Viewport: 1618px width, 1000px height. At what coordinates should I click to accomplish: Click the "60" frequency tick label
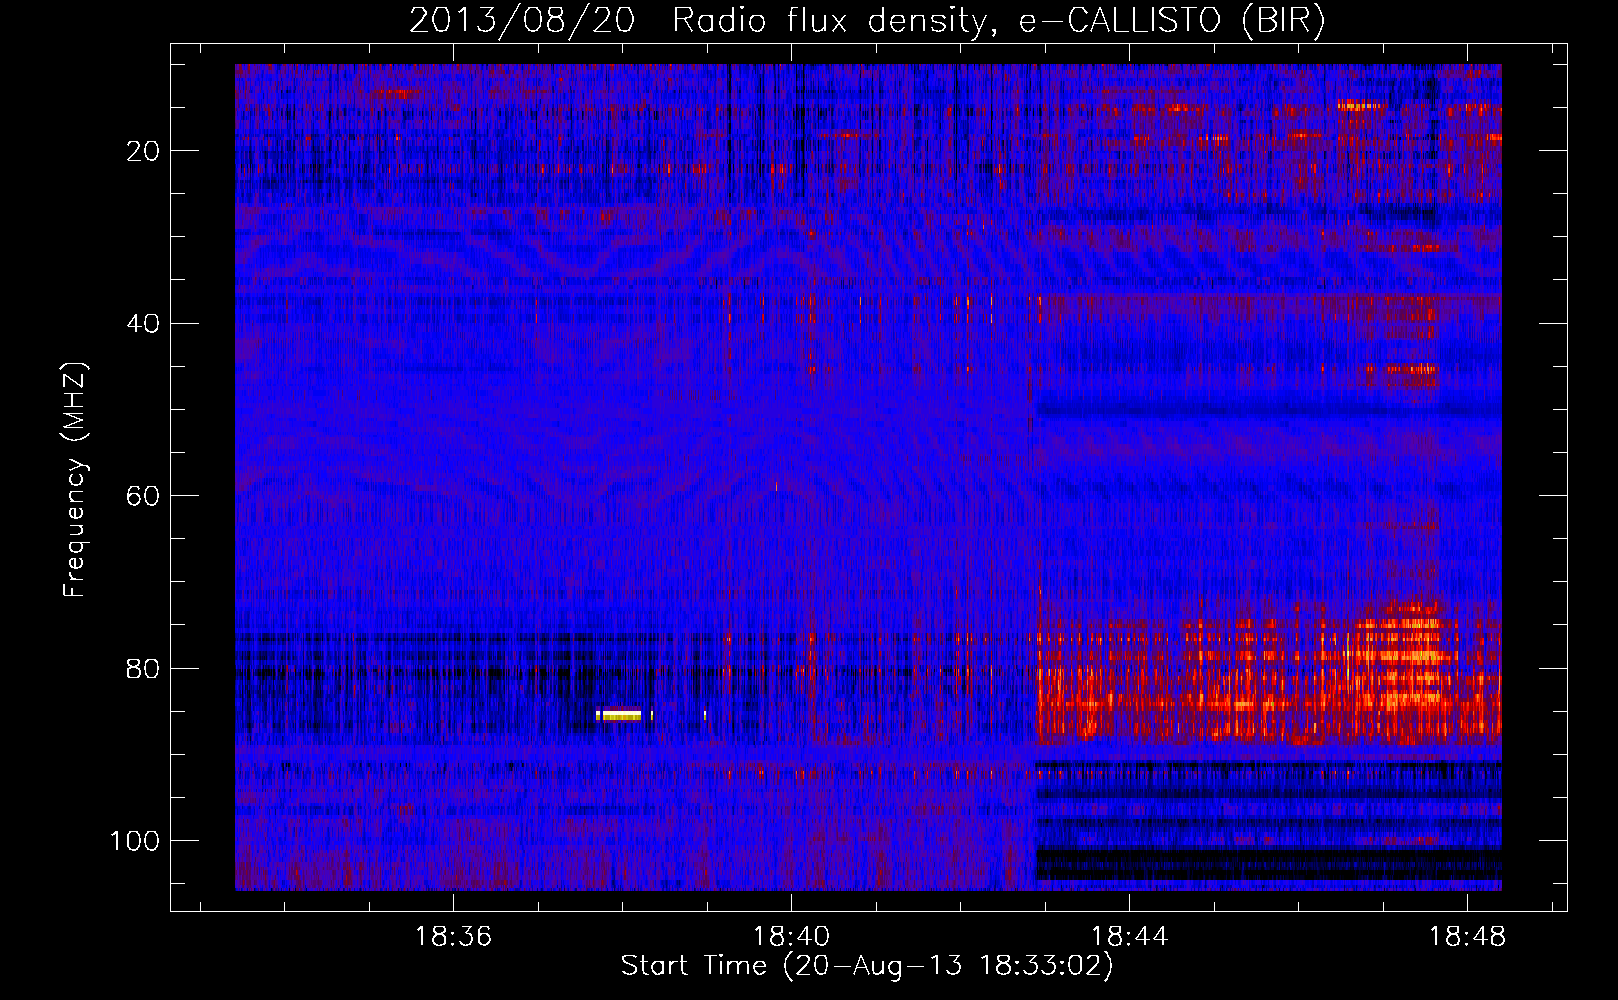tap(143, 496)
